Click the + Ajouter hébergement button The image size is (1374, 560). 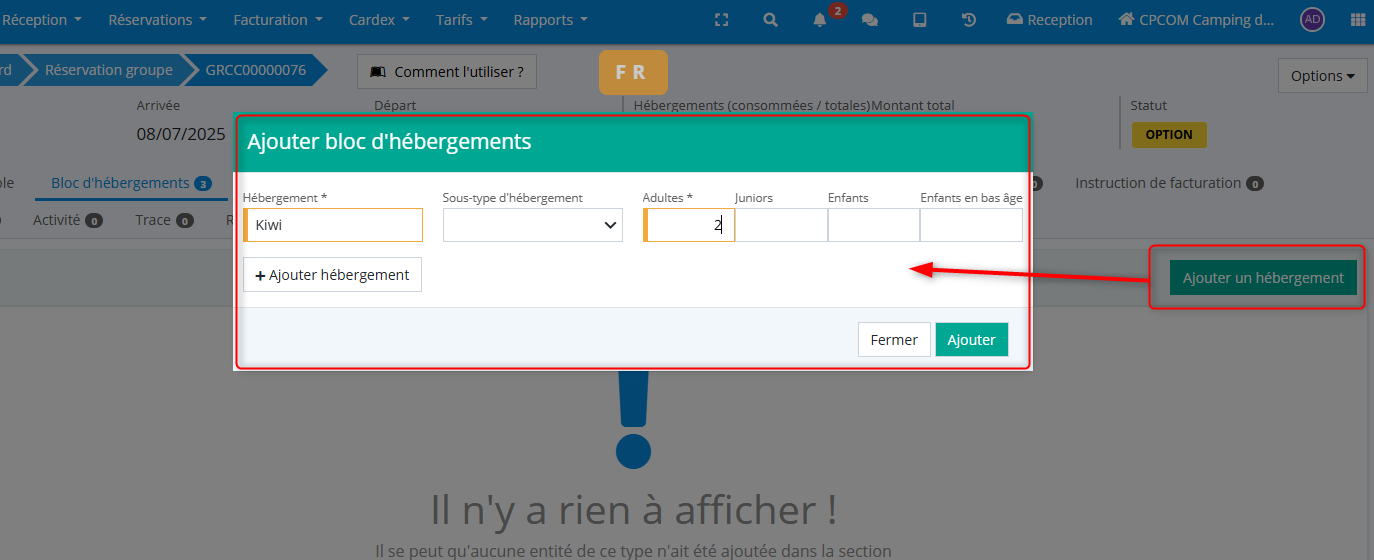click(x=332, y=275)
